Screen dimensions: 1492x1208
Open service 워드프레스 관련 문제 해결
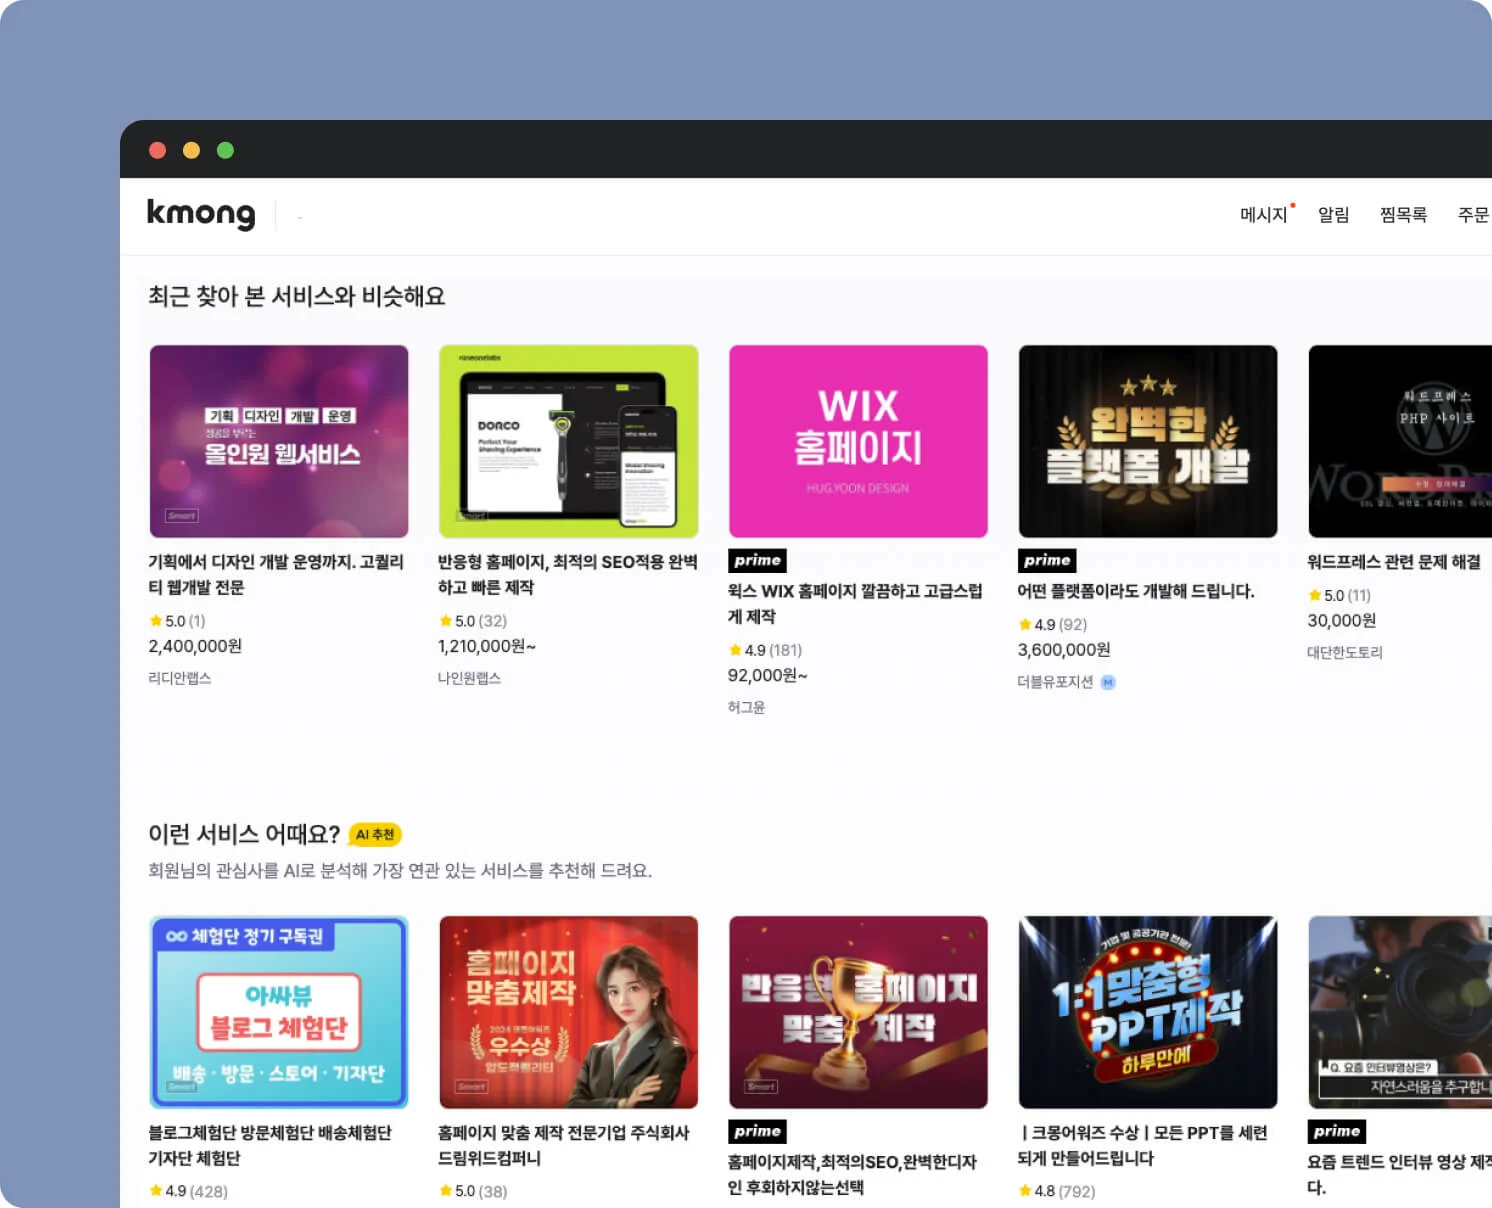1394,562
